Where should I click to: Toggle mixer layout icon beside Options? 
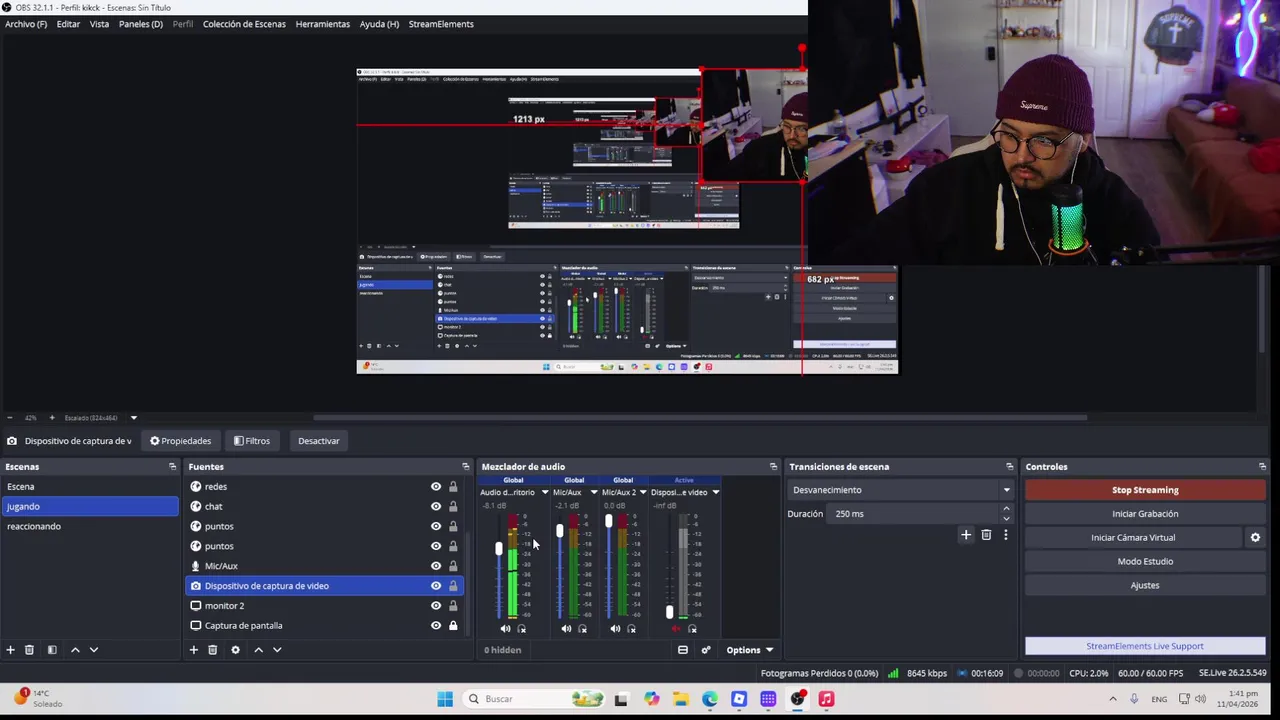pos(683,650)
